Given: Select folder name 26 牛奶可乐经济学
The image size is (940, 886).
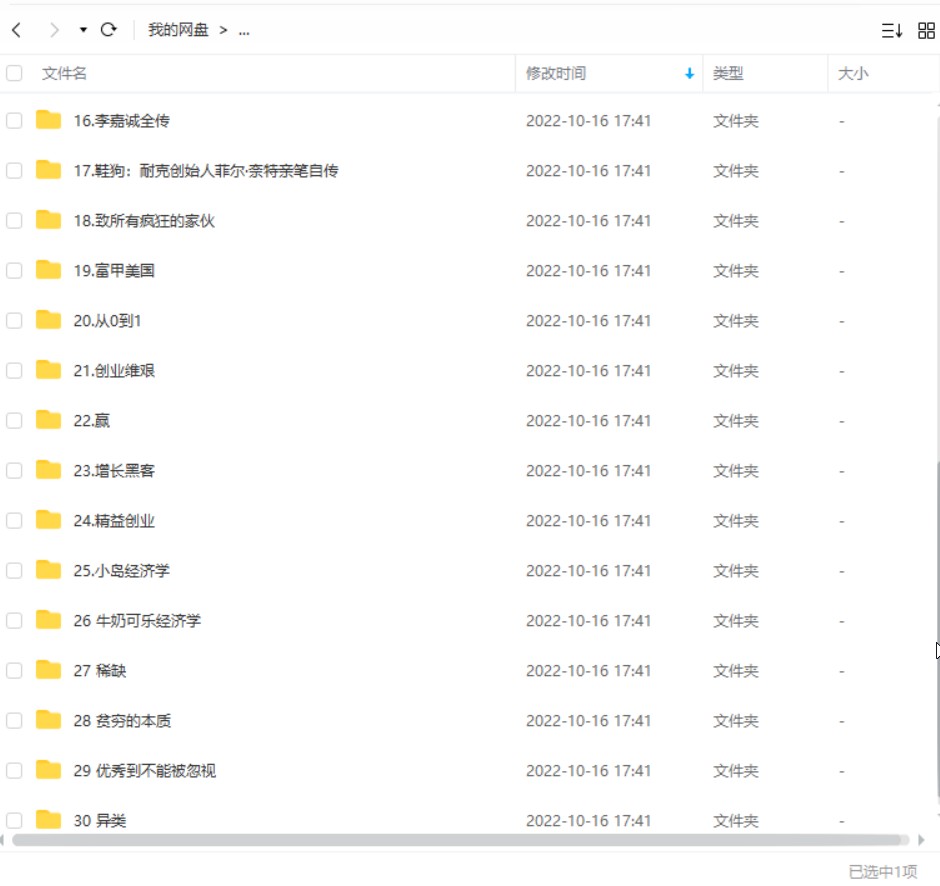Looking at the screenshot, I should (137, 620).
